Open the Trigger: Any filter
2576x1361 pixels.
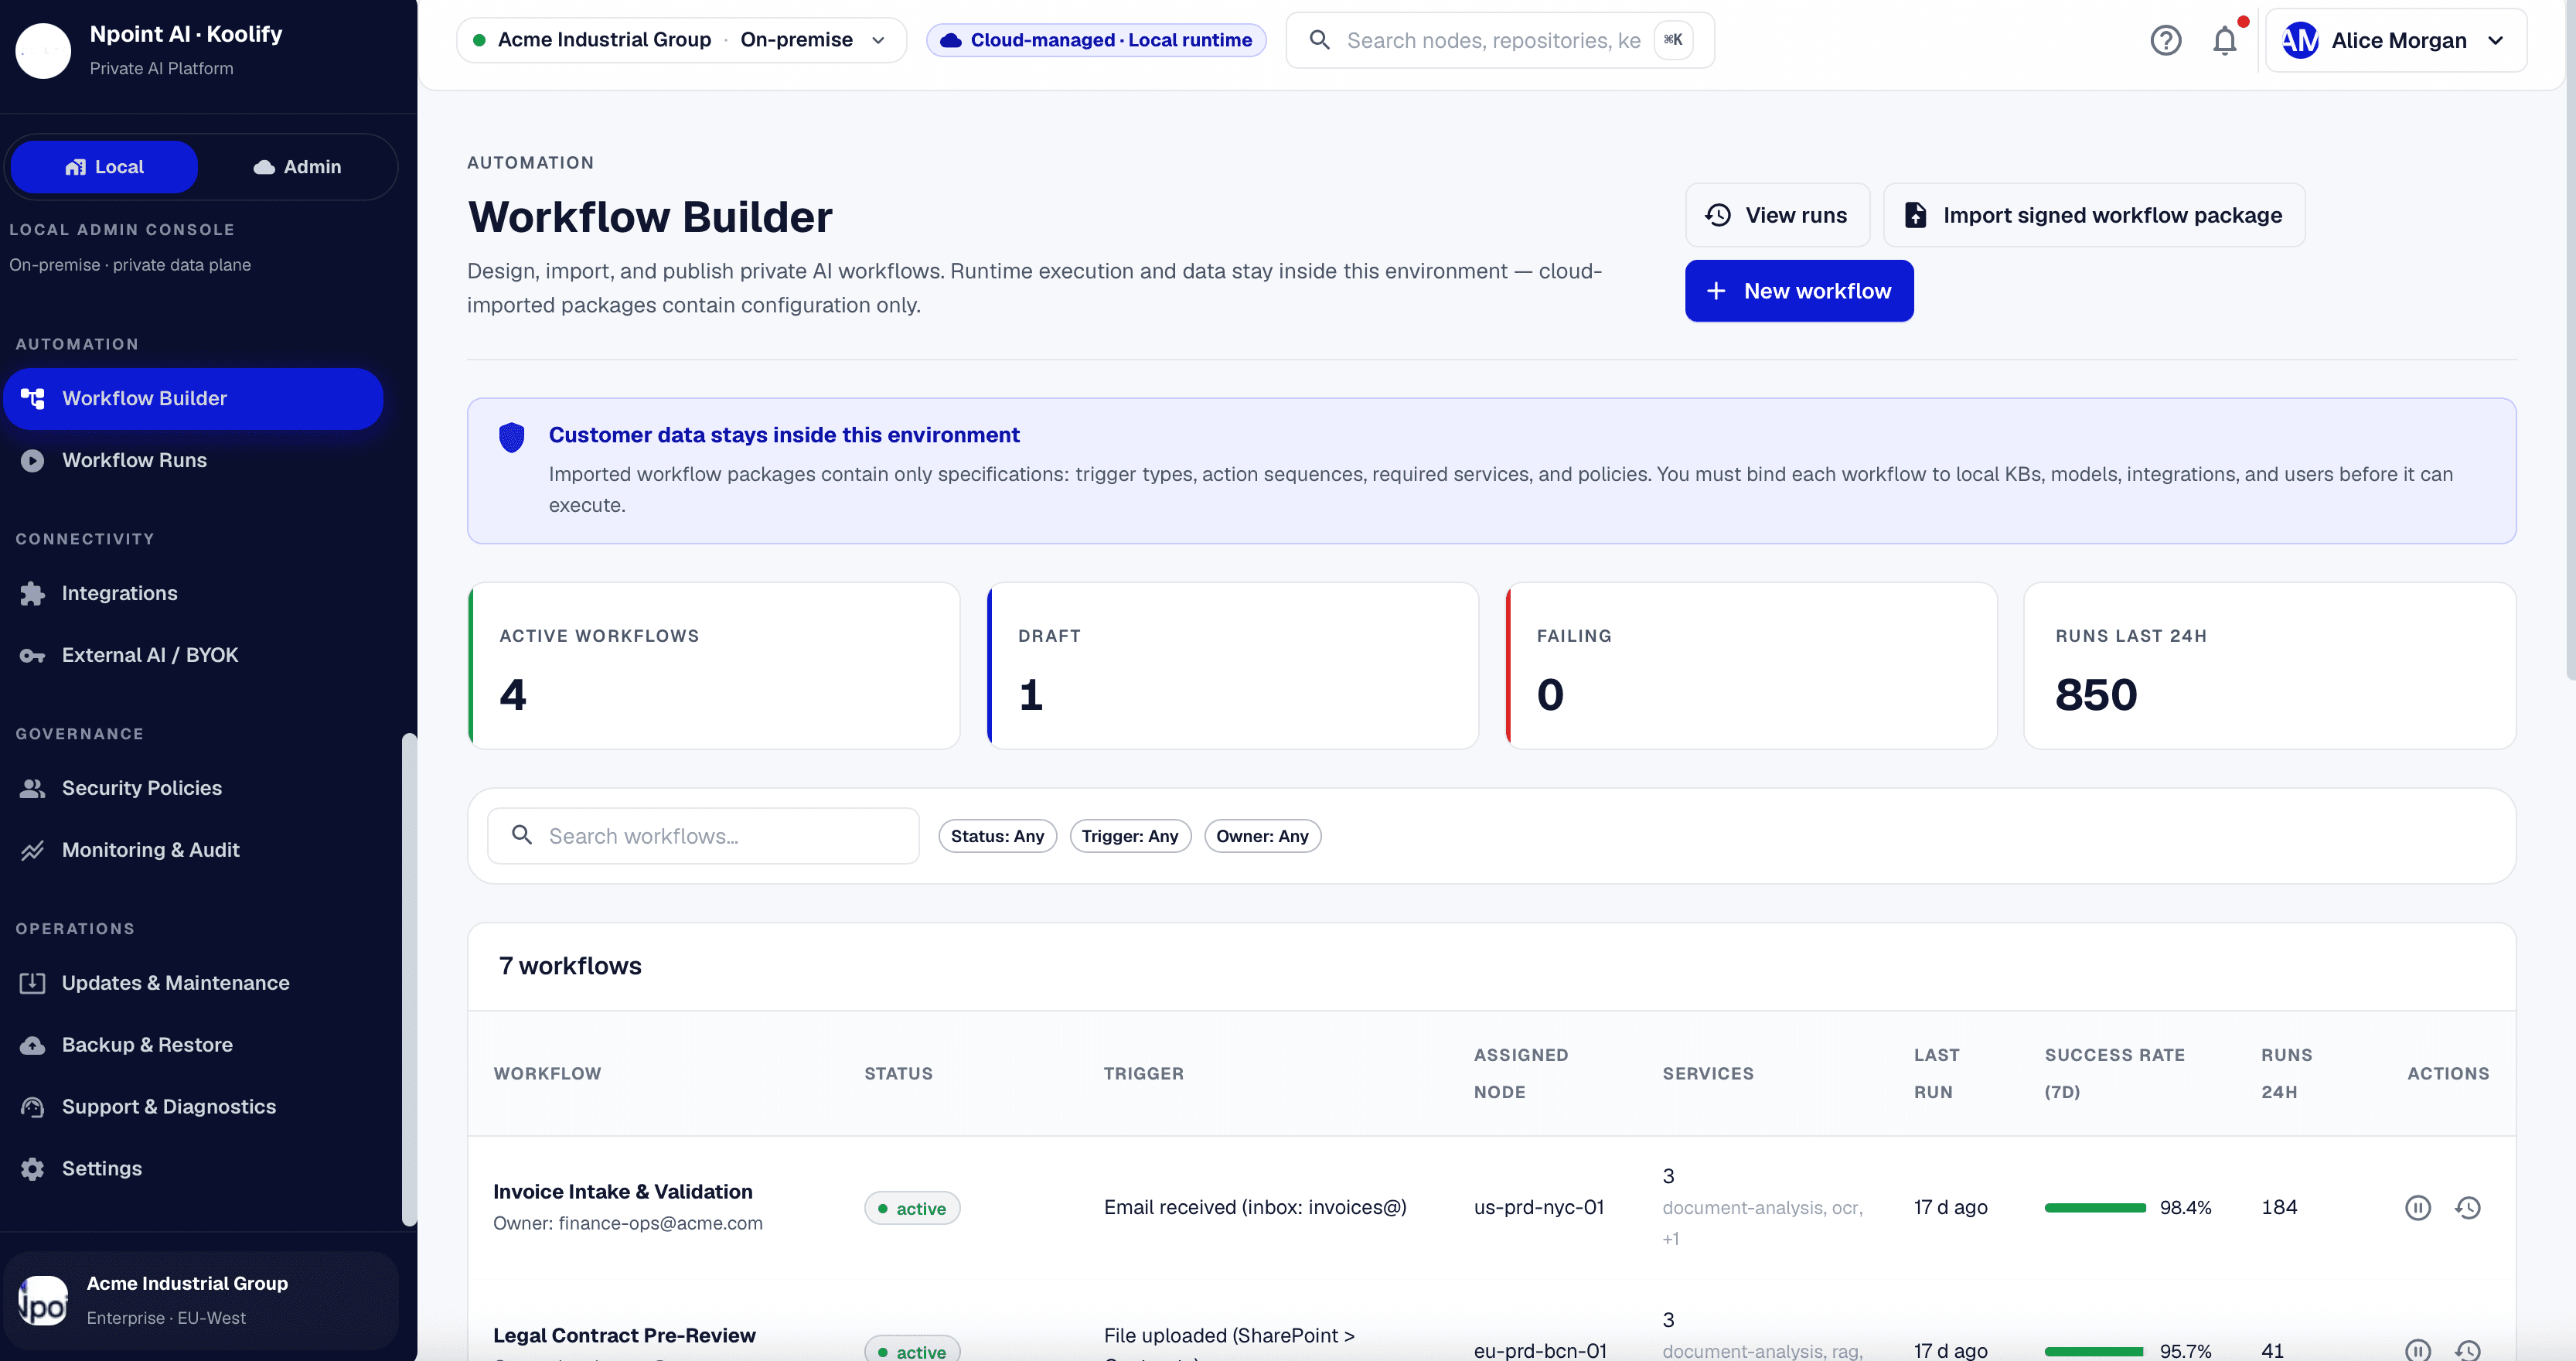tap(1130, 836)
